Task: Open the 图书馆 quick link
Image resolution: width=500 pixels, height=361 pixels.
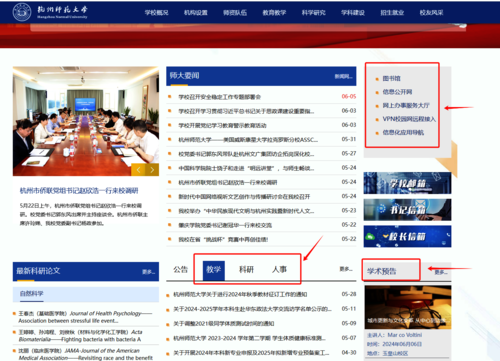Action: 391,78
